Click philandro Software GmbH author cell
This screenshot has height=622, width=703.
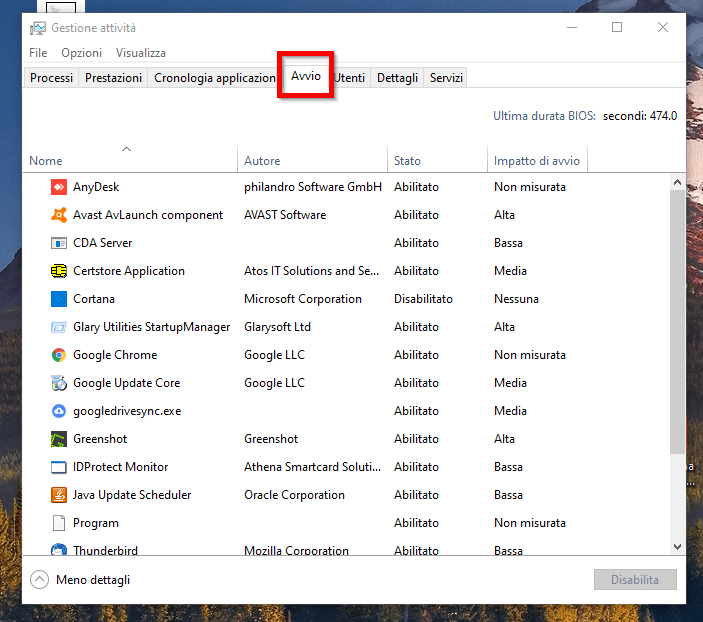tap(313, 187)
